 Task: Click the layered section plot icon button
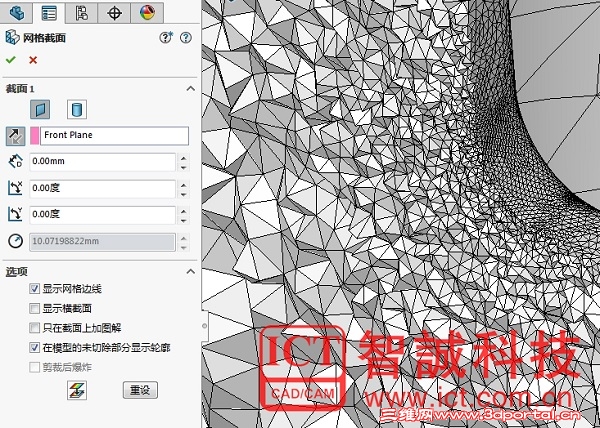click(77, 390)
